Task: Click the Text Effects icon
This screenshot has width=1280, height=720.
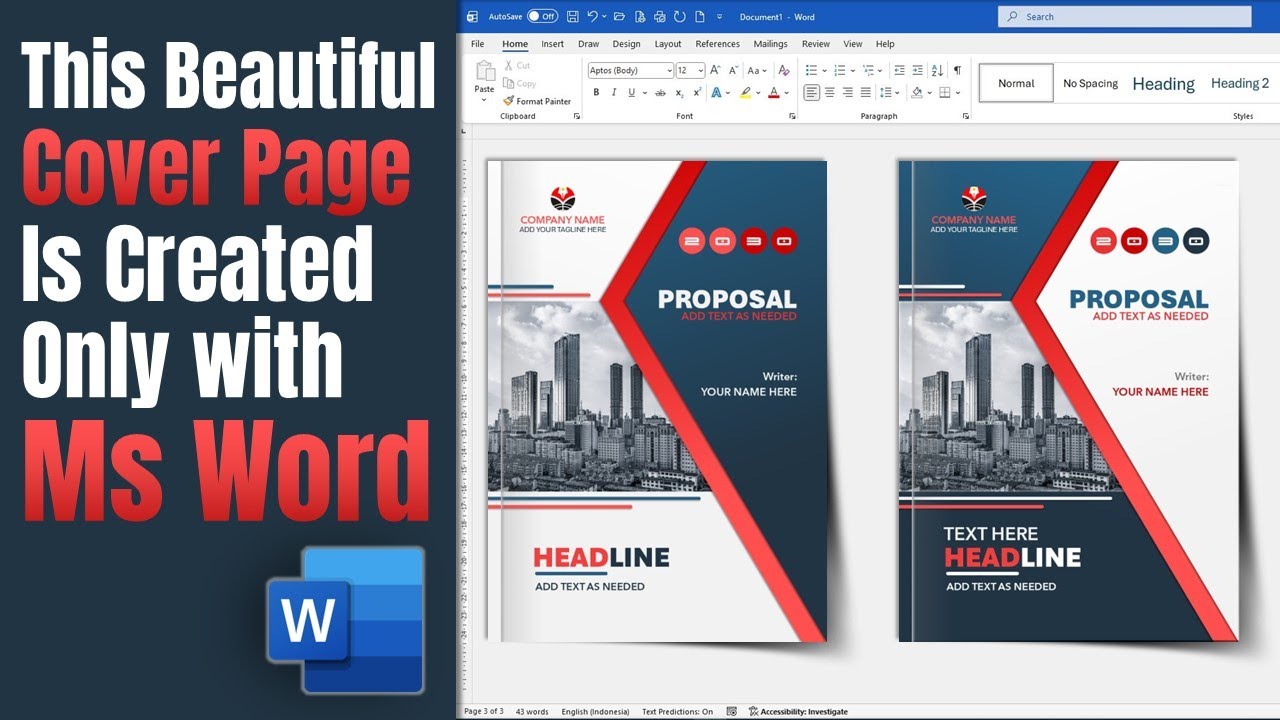Action: click(x=716, y=92)
